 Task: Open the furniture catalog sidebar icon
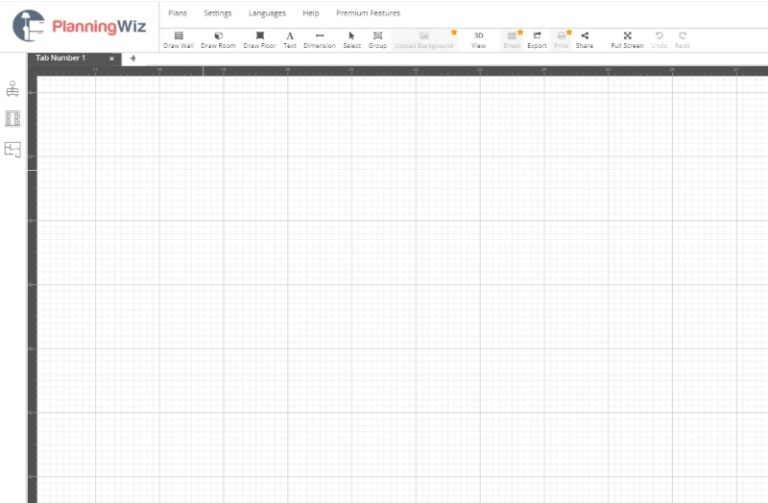tap(13, 89)
